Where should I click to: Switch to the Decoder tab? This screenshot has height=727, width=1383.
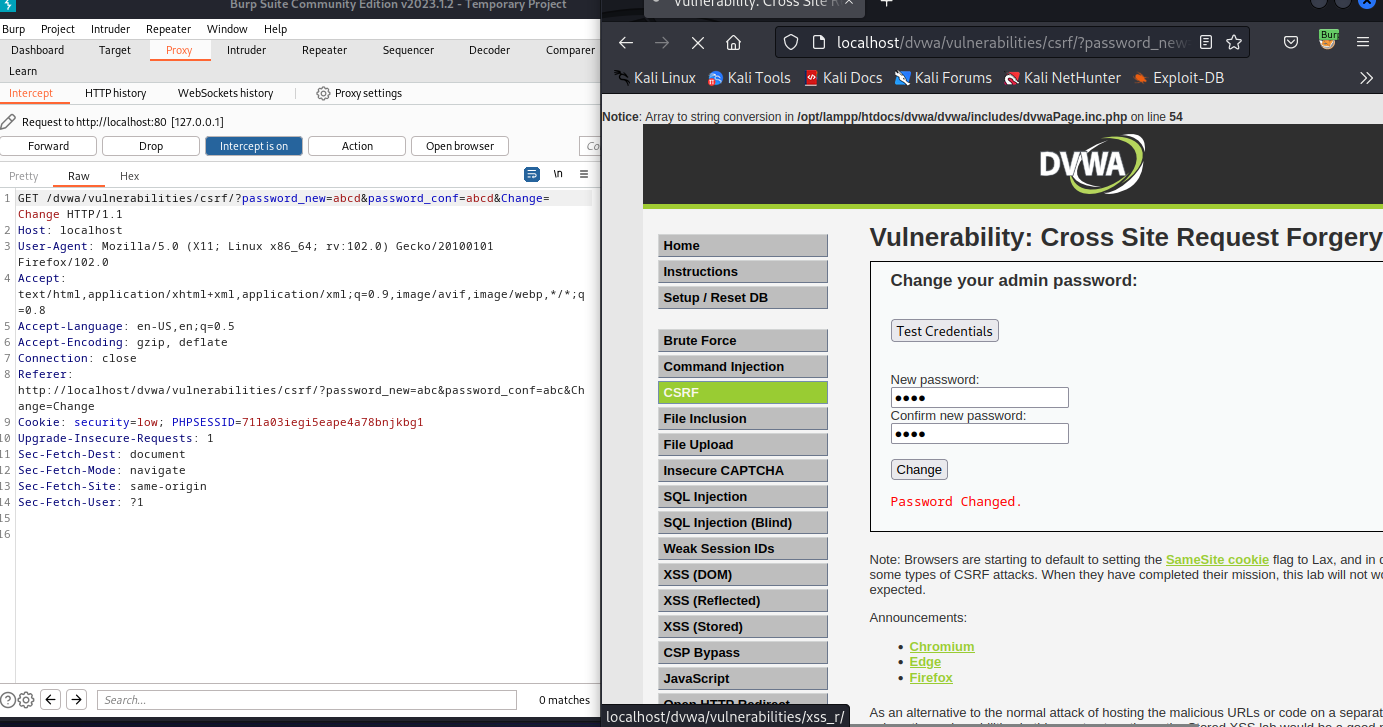click(489, 50)
